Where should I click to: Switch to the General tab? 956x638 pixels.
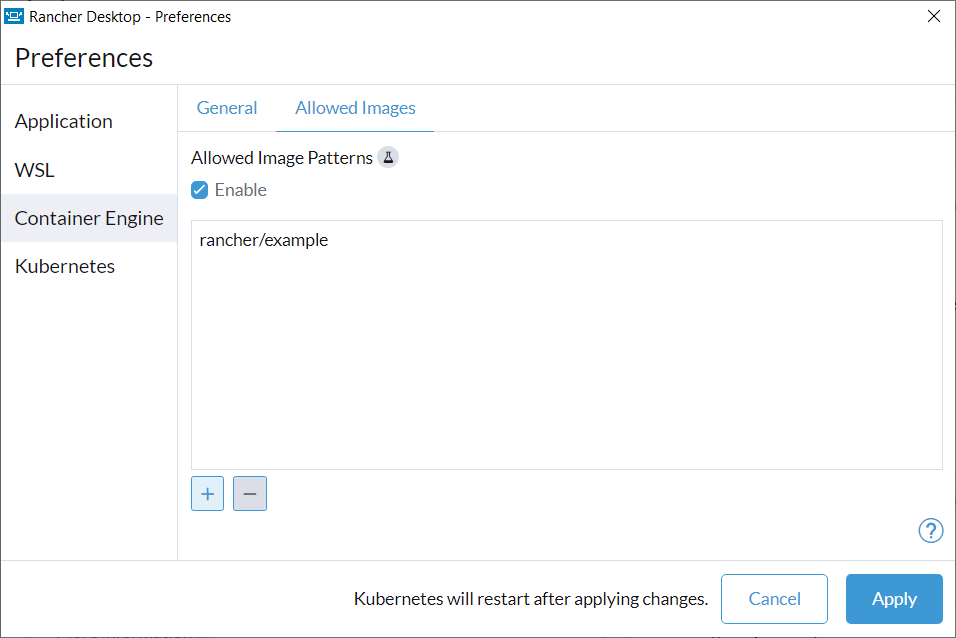227,108
